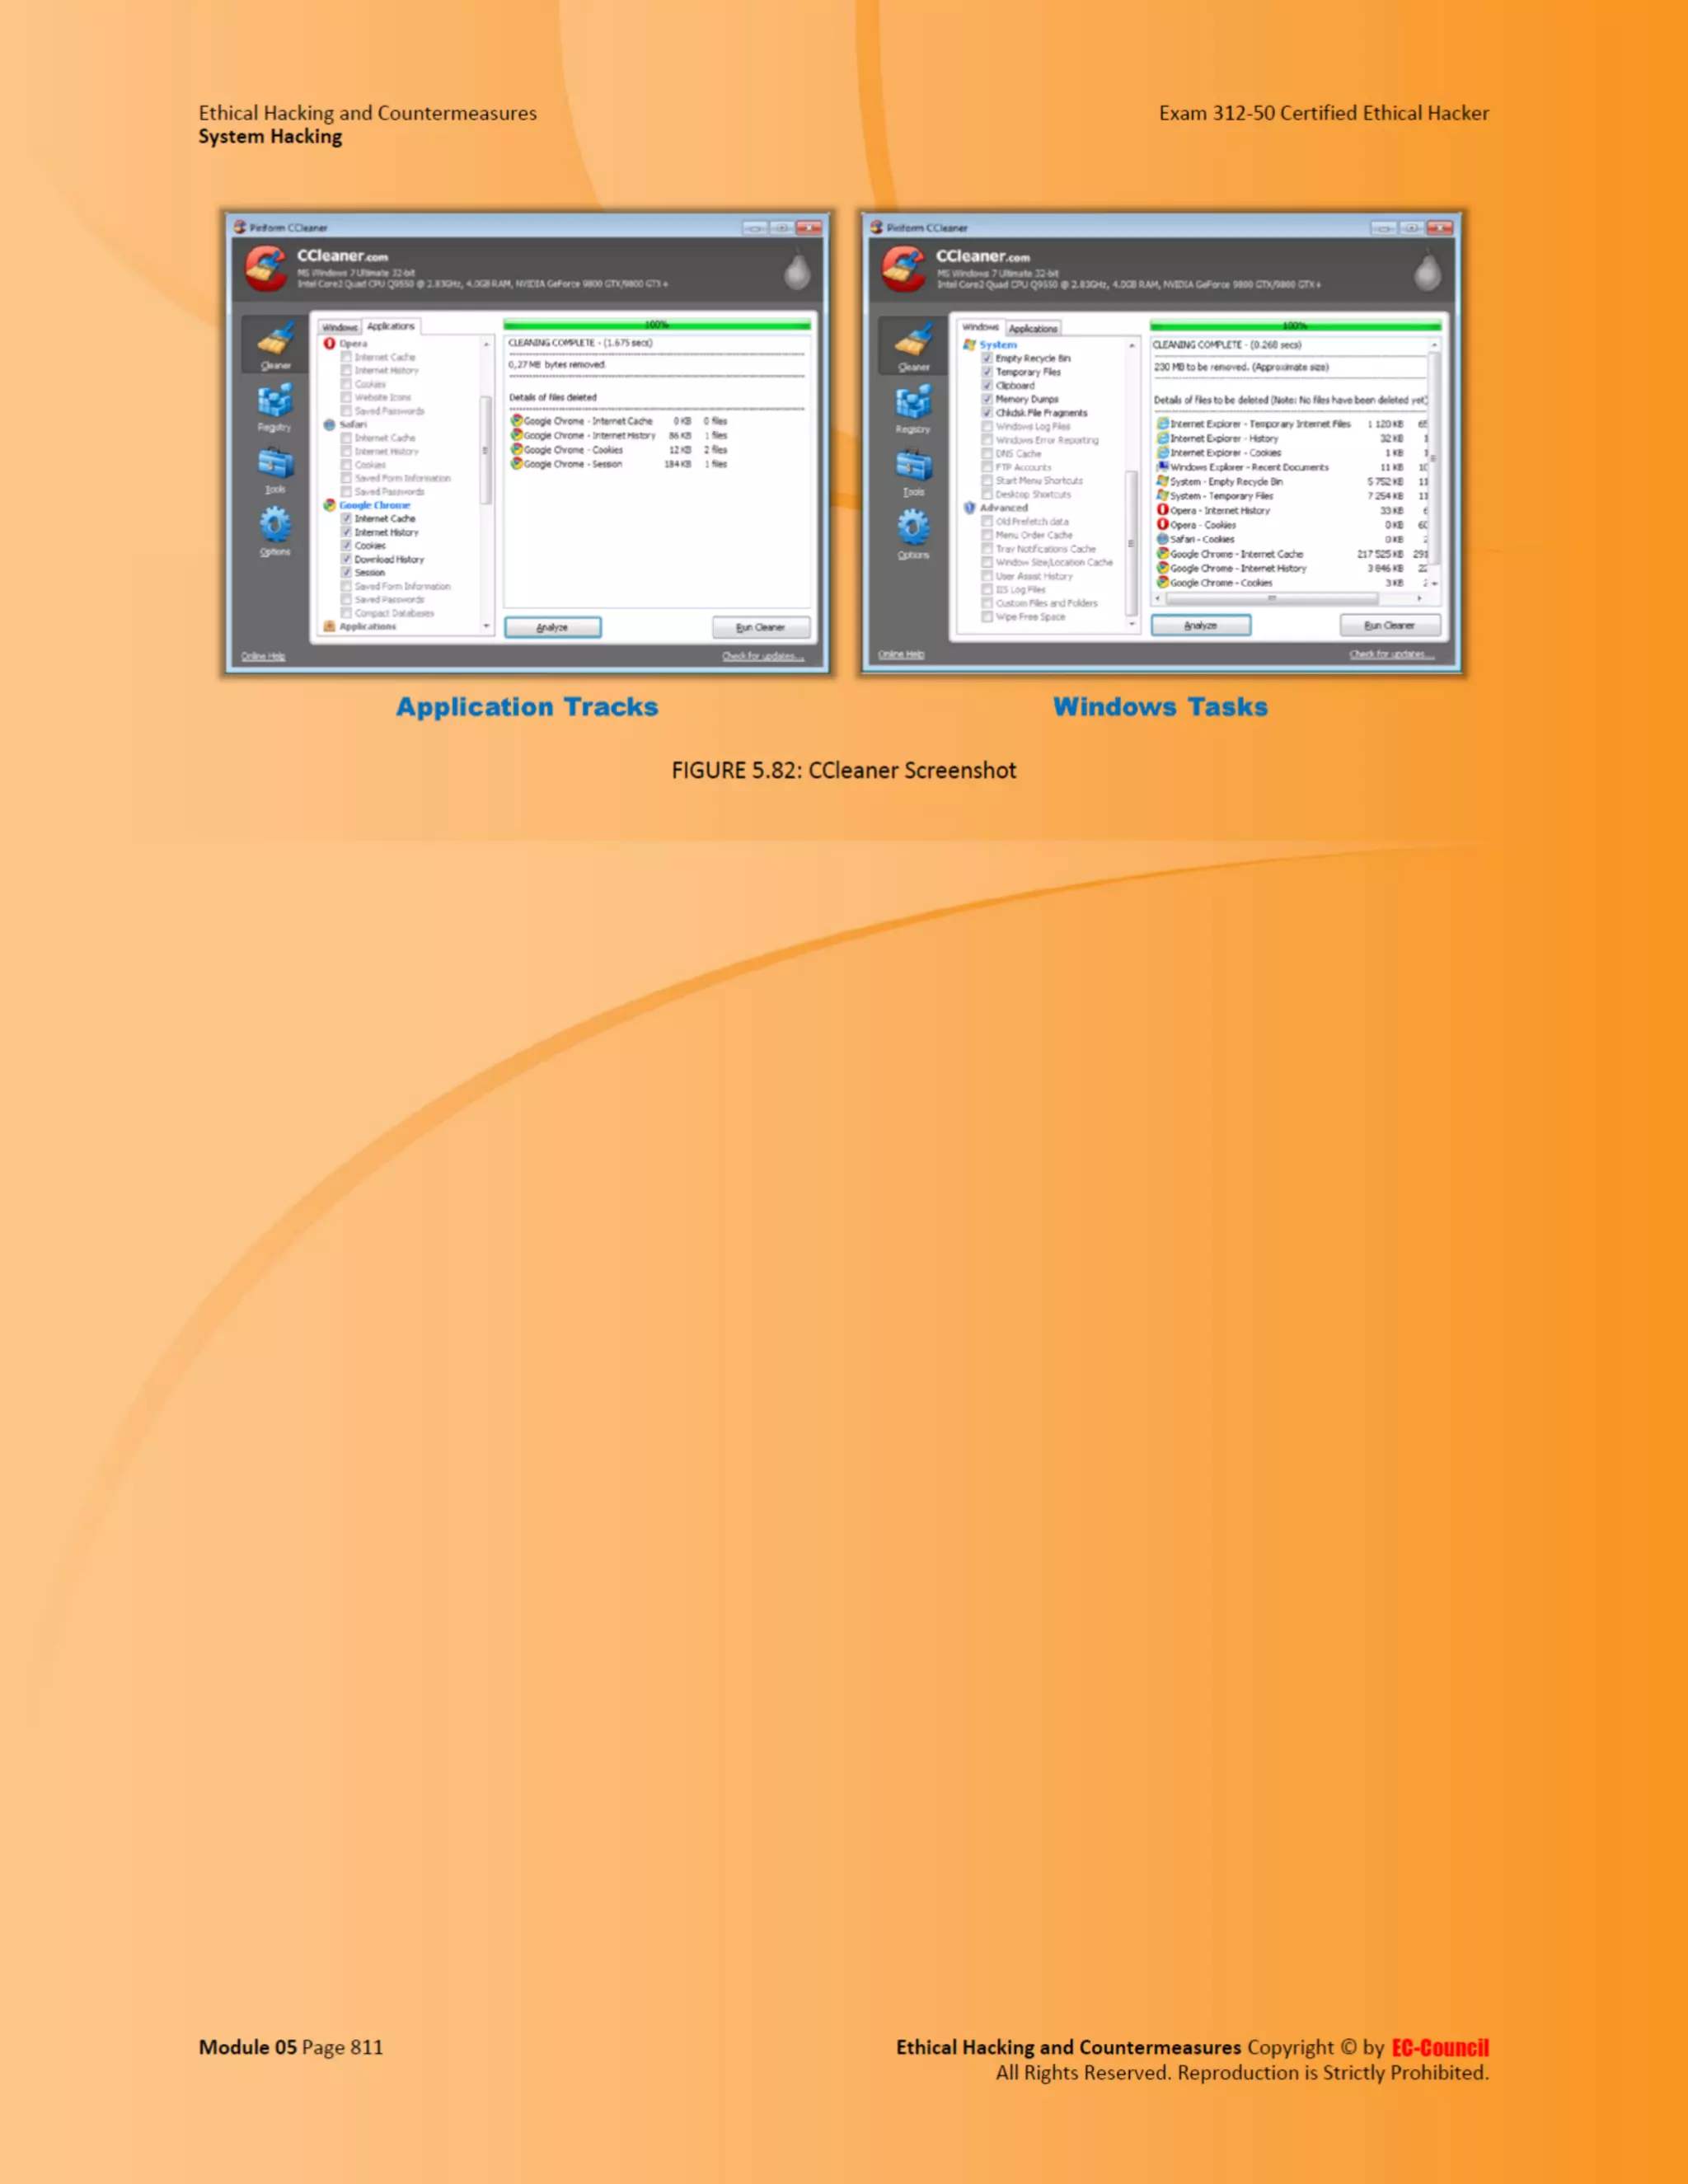Uncheck Empty Recycle Bin checkbox
This screenshot has height=2184, width=1688.
(987, 358)
